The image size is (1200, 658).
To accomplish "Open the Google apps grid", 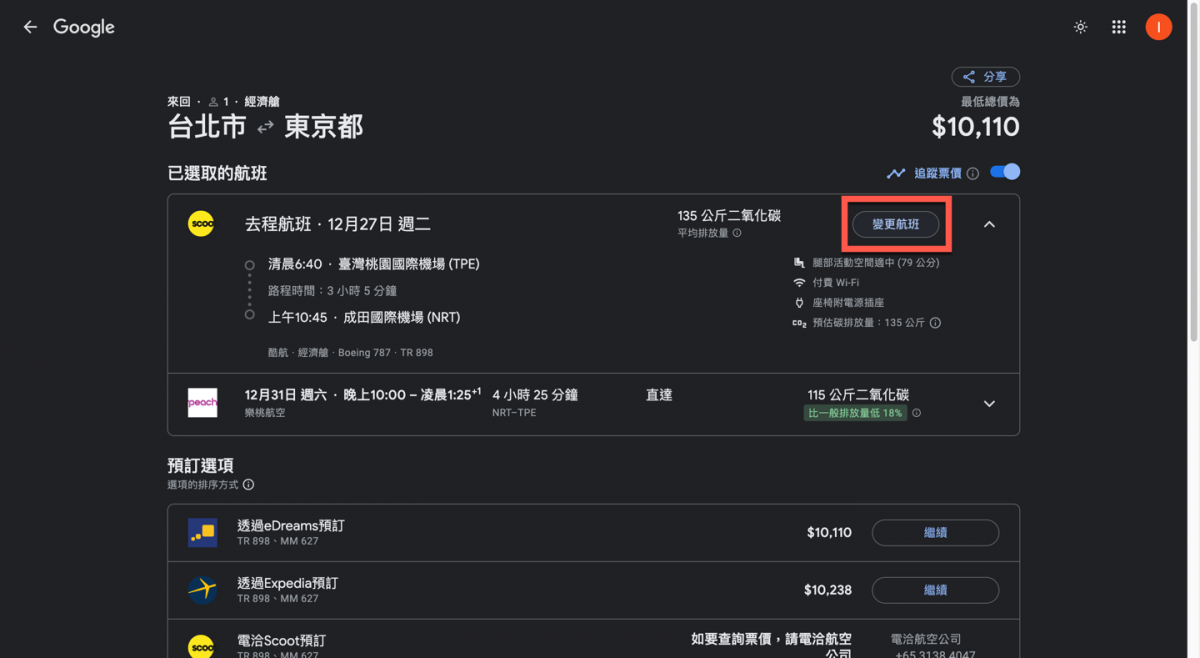I will click(1119, 27).
